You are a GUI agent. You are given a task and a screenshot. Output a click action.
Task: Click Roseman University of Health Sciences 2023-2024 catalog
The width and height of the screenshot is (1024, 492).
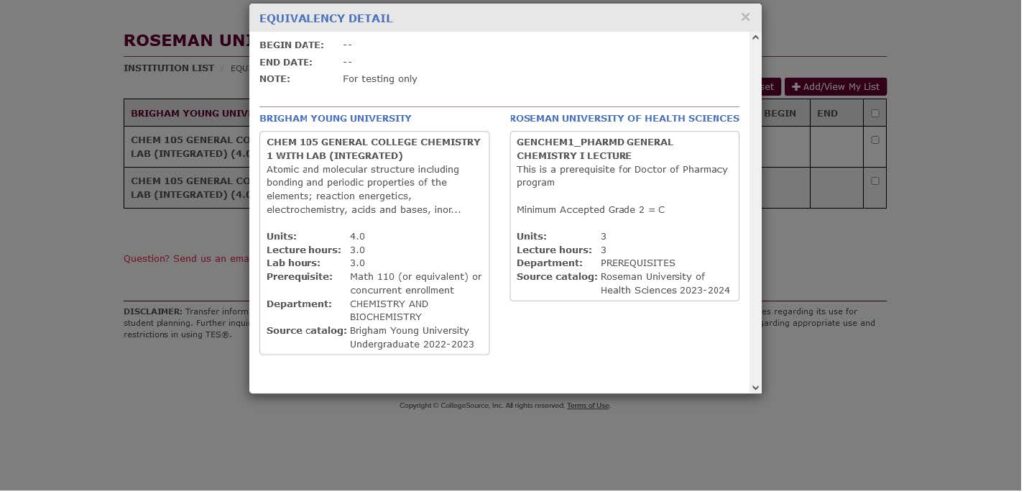[x=665, y=284]
